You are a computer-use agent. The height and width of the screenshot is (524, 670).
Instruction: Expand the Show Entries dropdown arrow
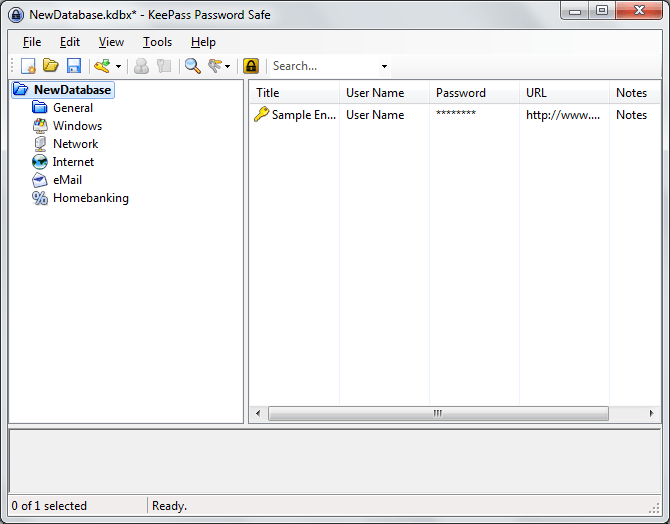click(228, 67)
